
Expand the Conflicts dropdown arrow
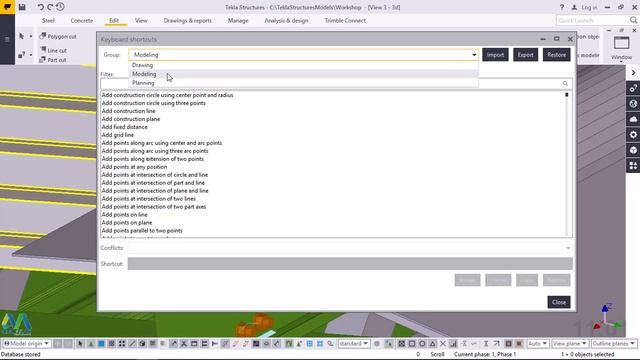[x=568, y=248]
